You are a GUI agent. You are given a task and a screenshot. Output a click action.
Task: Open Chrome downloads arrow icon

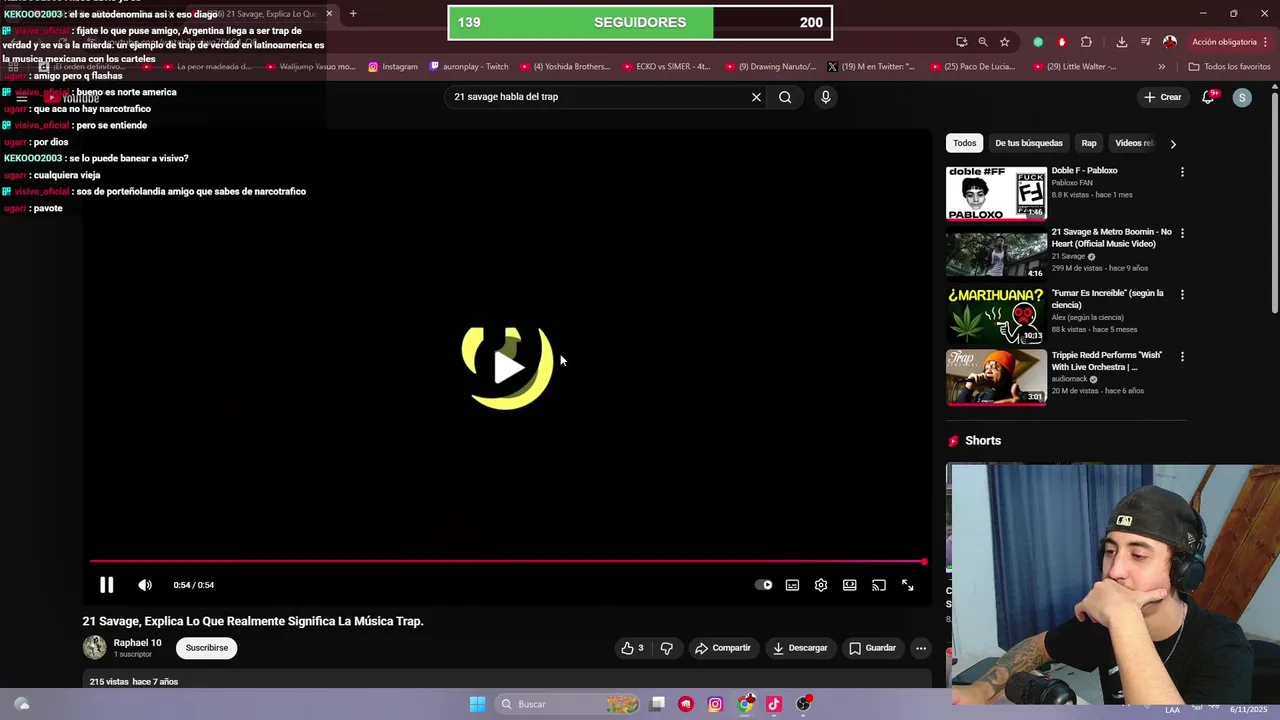[x=1121, y=42]
